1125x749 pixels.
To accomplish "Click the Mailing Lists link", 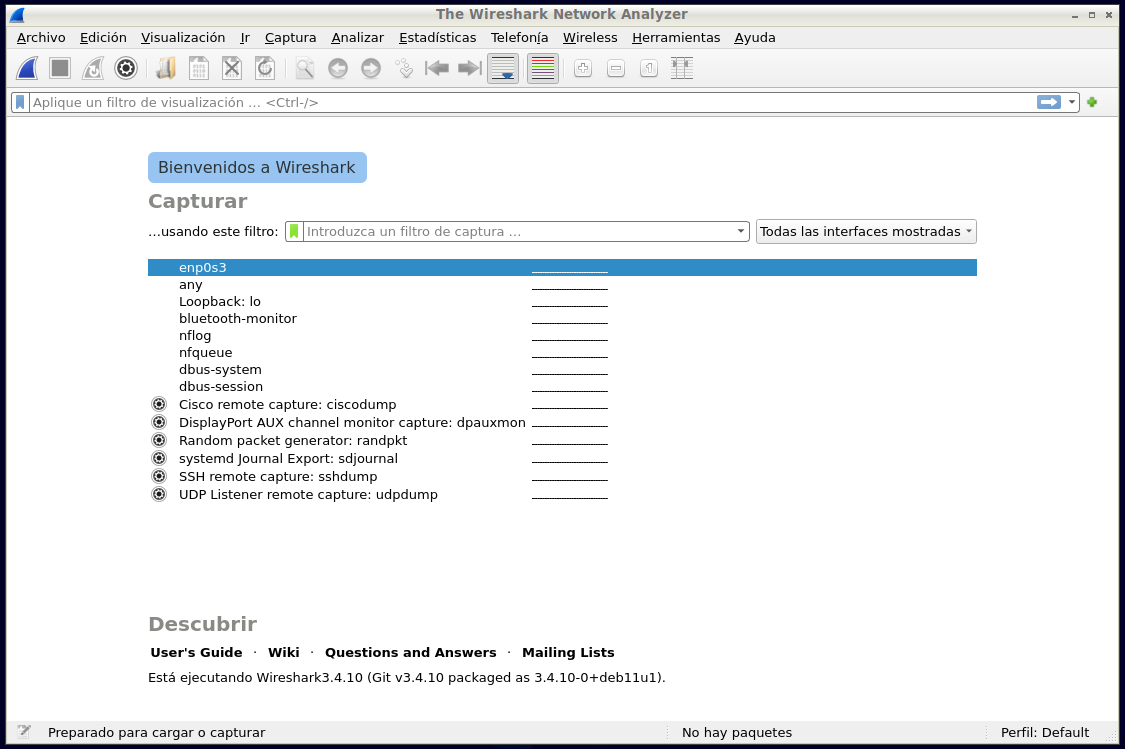I will [568, 652].
